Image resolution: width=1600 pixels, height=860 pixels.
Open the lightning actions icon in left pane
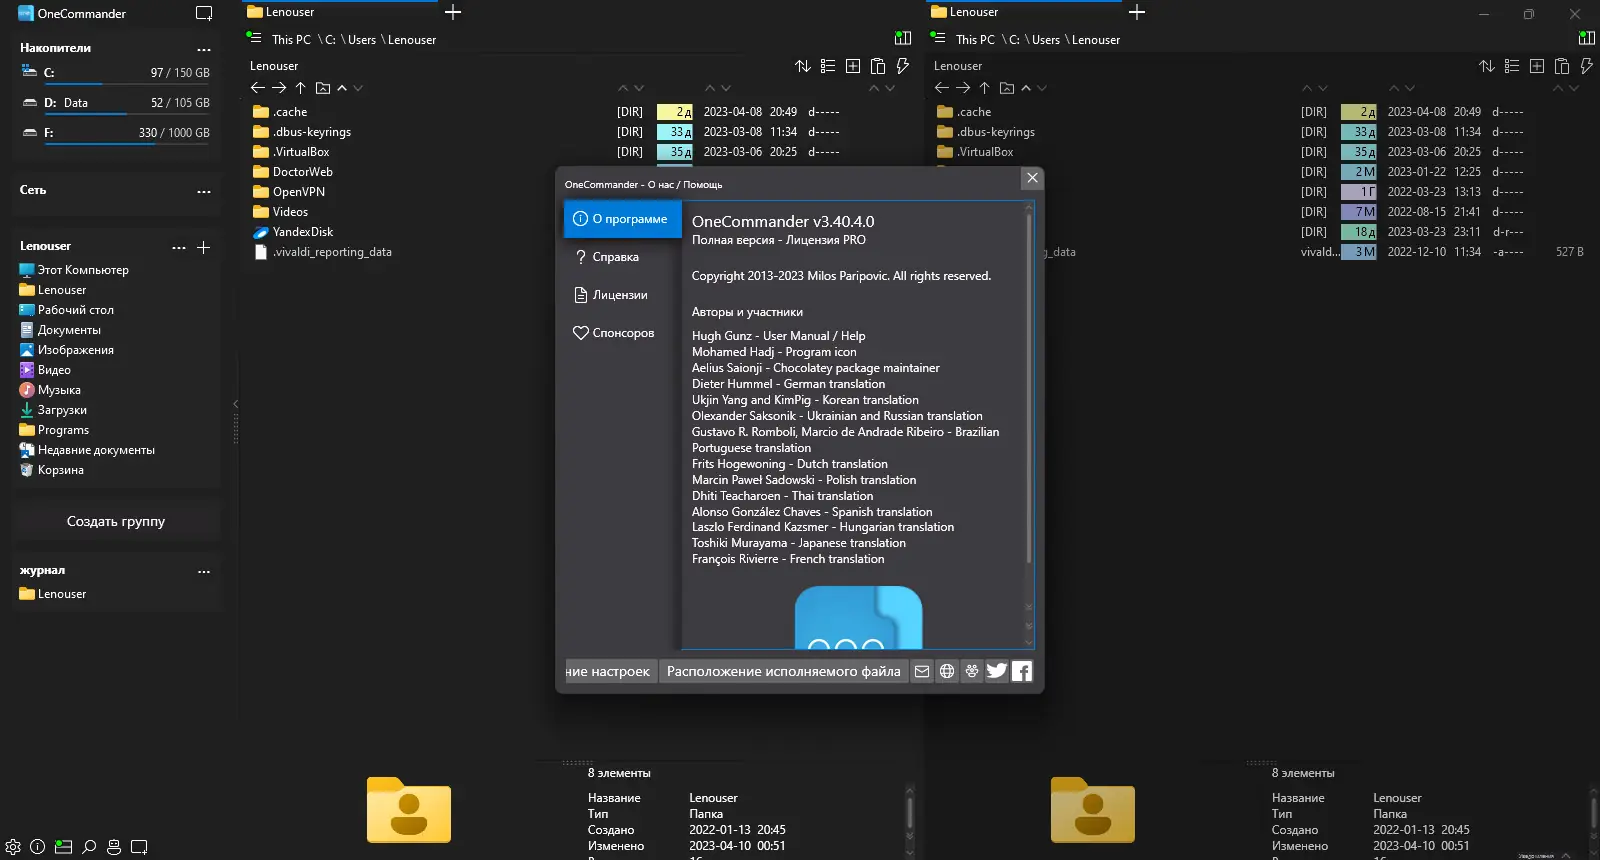pos(902,66)
